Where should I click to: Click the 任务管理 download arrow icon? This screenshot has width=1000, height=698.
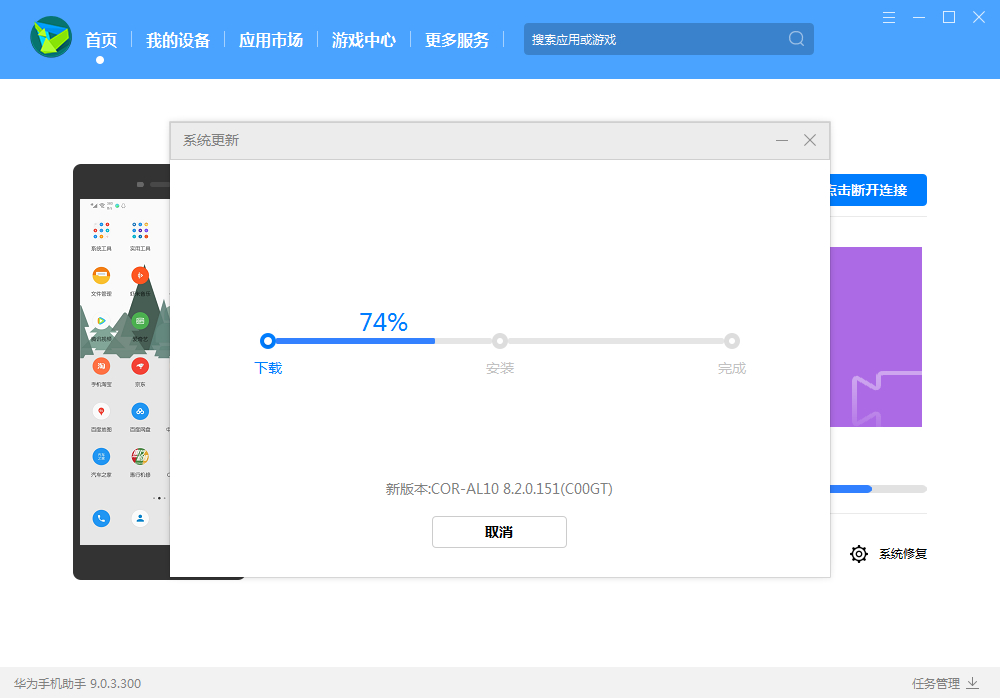(x=973, y=683)
